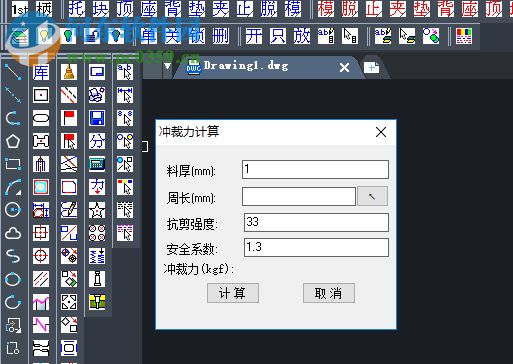The image size is (513, 364).
Task: Click the 分 toolbar icon
Action: pos(97,141)
